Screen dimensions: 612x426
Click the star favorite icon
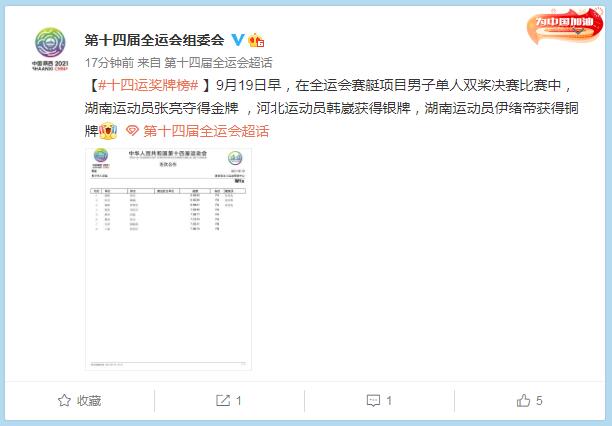coord(64,400)
